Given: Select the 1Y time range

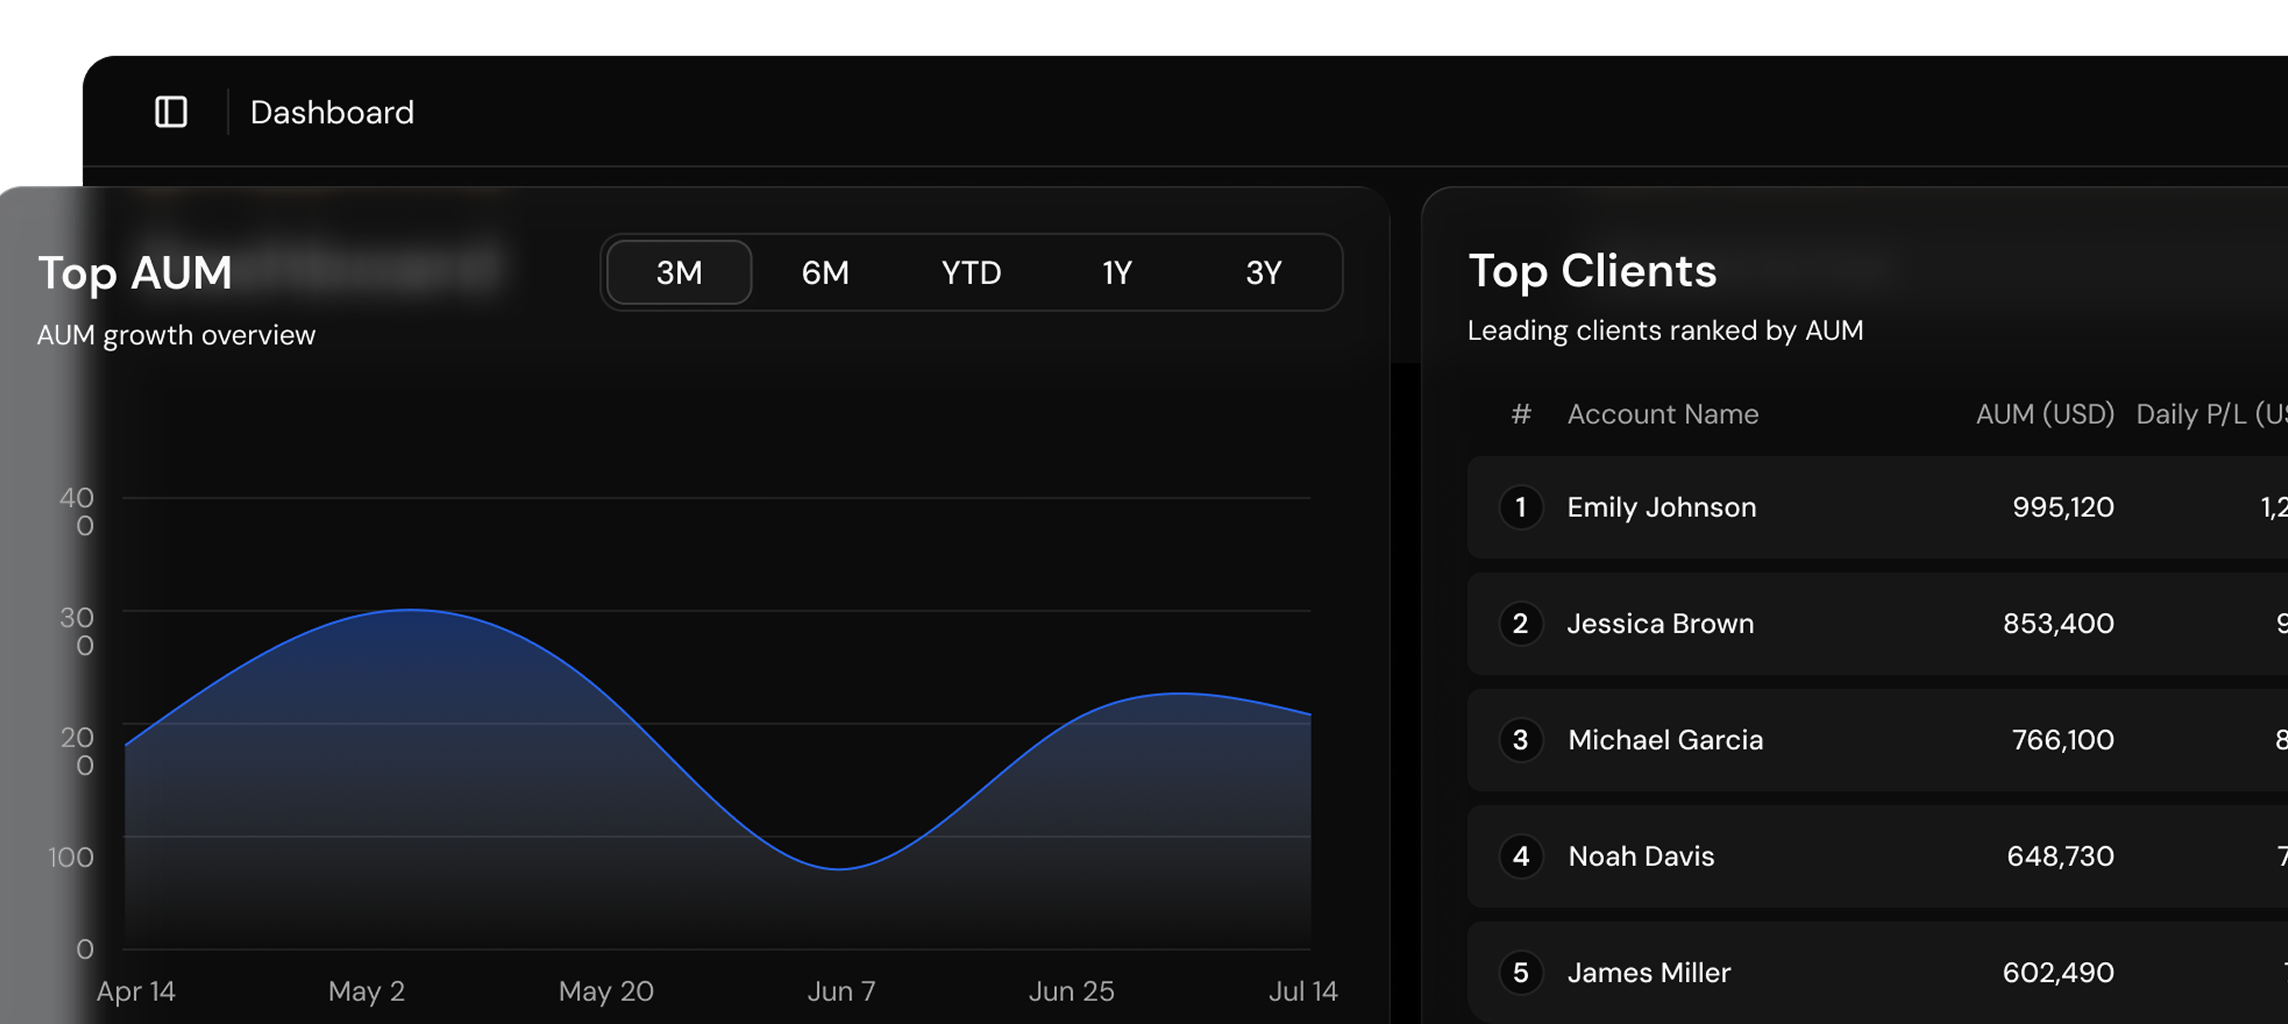Looking at the screenshot, I should [1117, 272].
